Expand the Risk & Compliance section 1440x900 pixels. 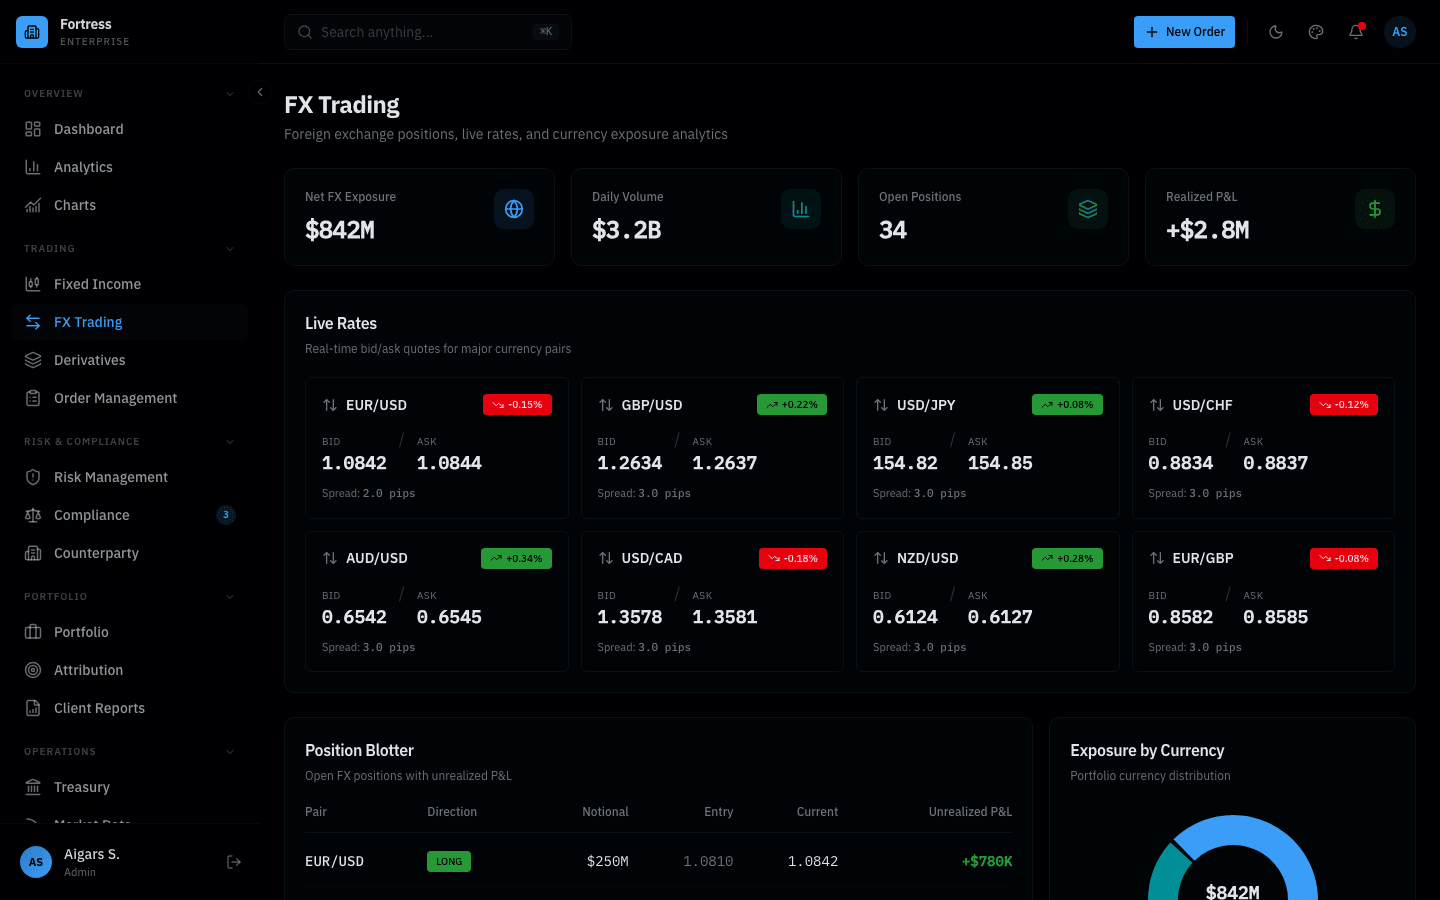[230, 441]
